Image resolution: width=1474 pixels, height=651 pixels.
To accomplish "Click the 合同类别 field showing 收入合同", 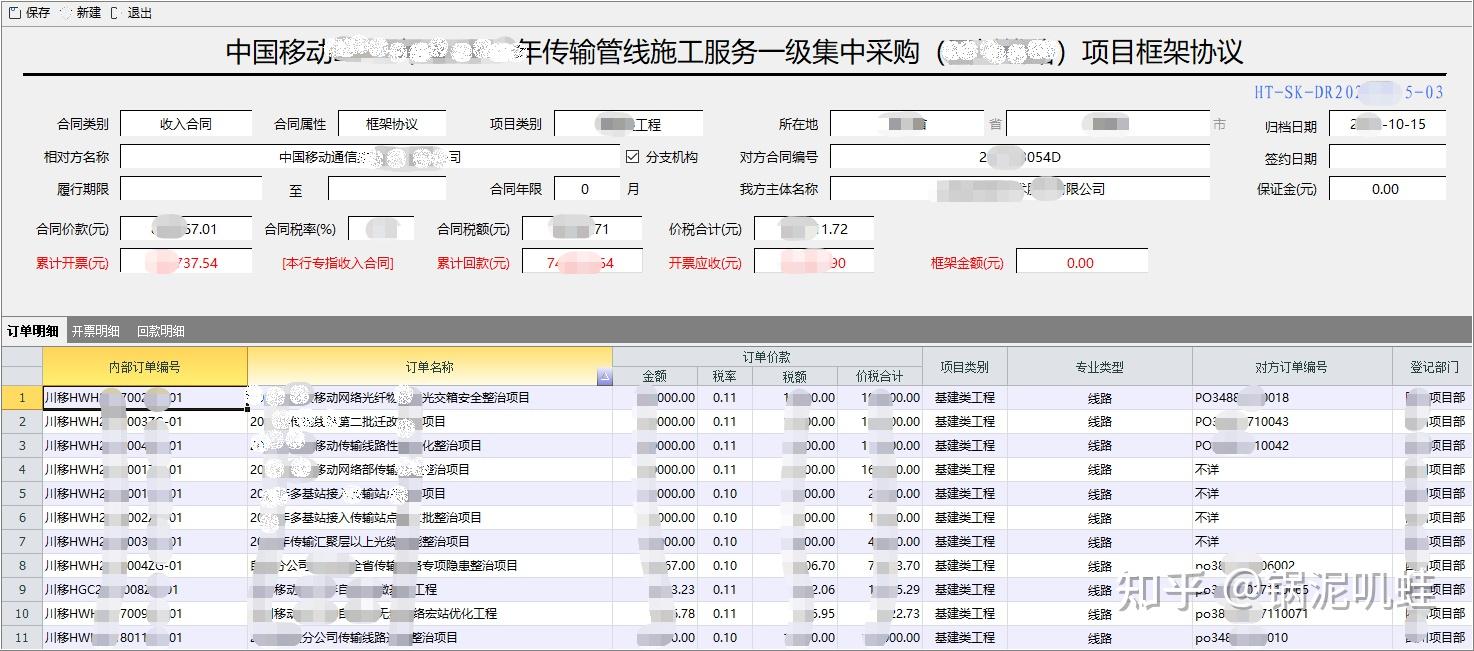I will click(x=186, y=124).
